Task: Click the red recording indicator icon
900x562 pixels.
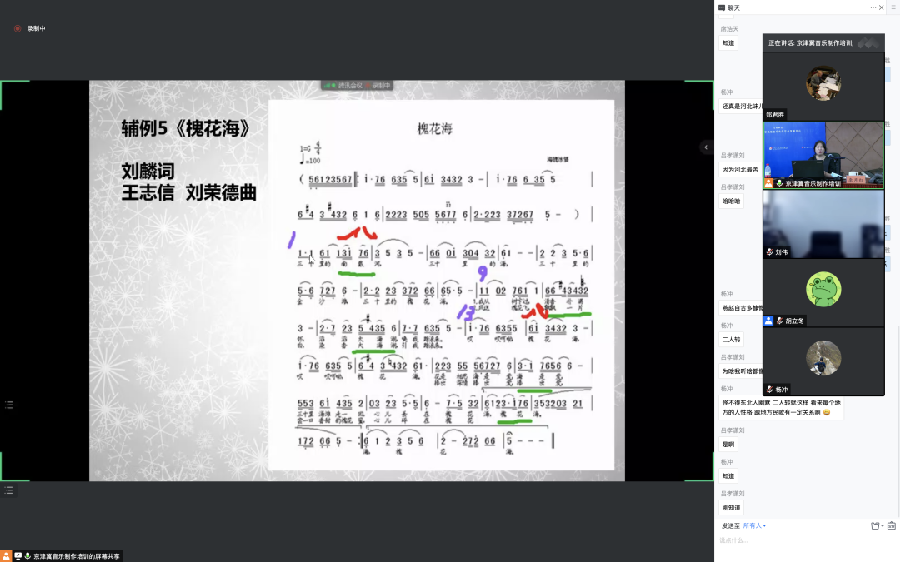Action: pos(18,28)
